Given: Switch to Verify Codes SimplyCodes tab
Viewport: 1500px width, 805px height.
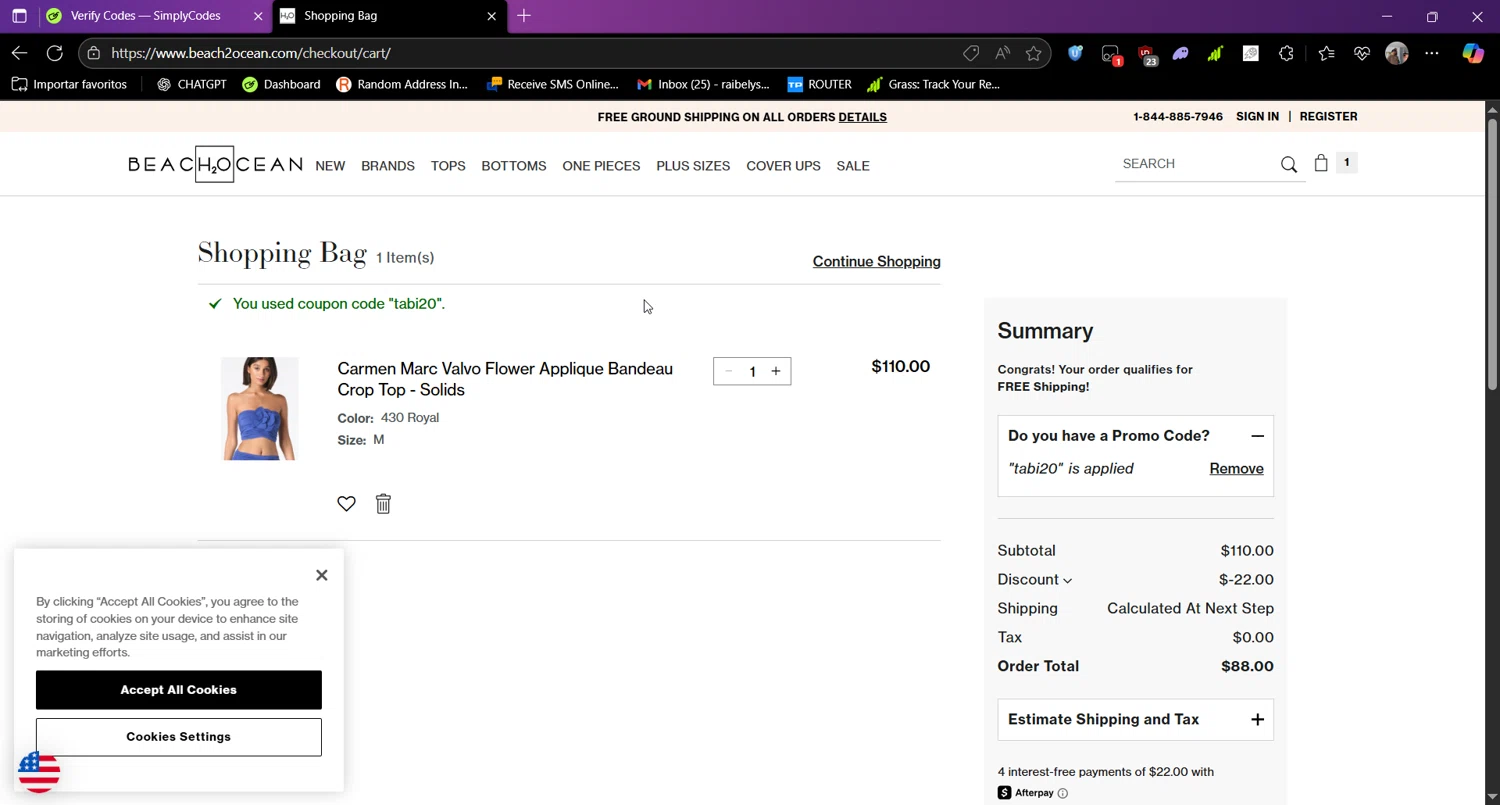Looking at the screenshot, I should pos(145,16).
